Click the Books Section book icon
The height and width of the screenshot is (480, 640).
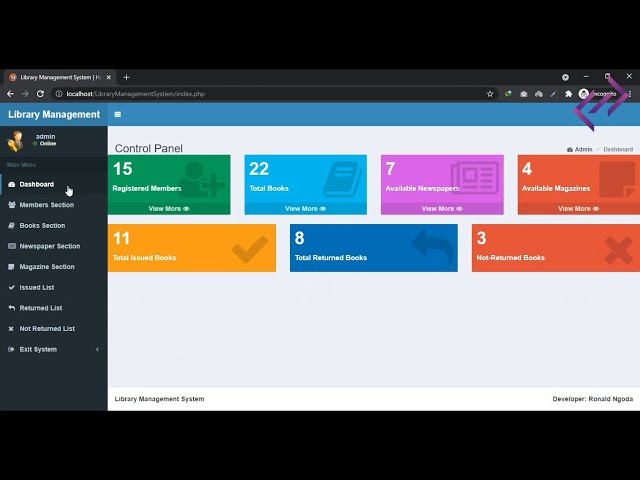point(11,226)
